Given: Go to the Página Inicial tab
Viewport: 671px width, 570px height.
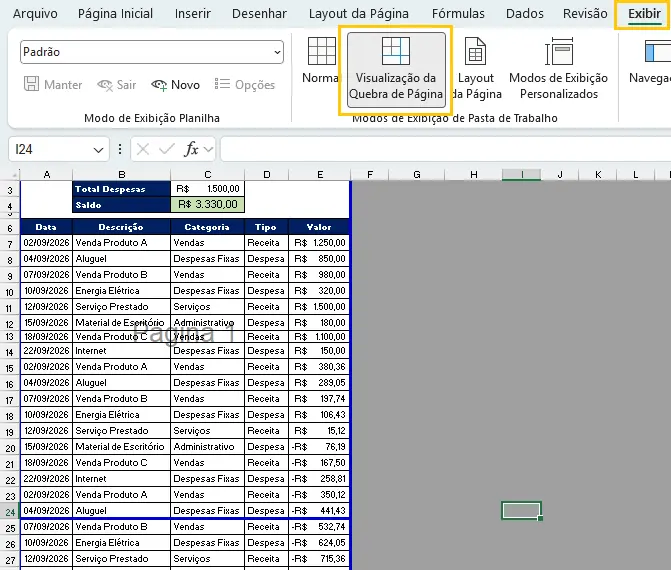Looking at the screenshot, I should 115,14.
